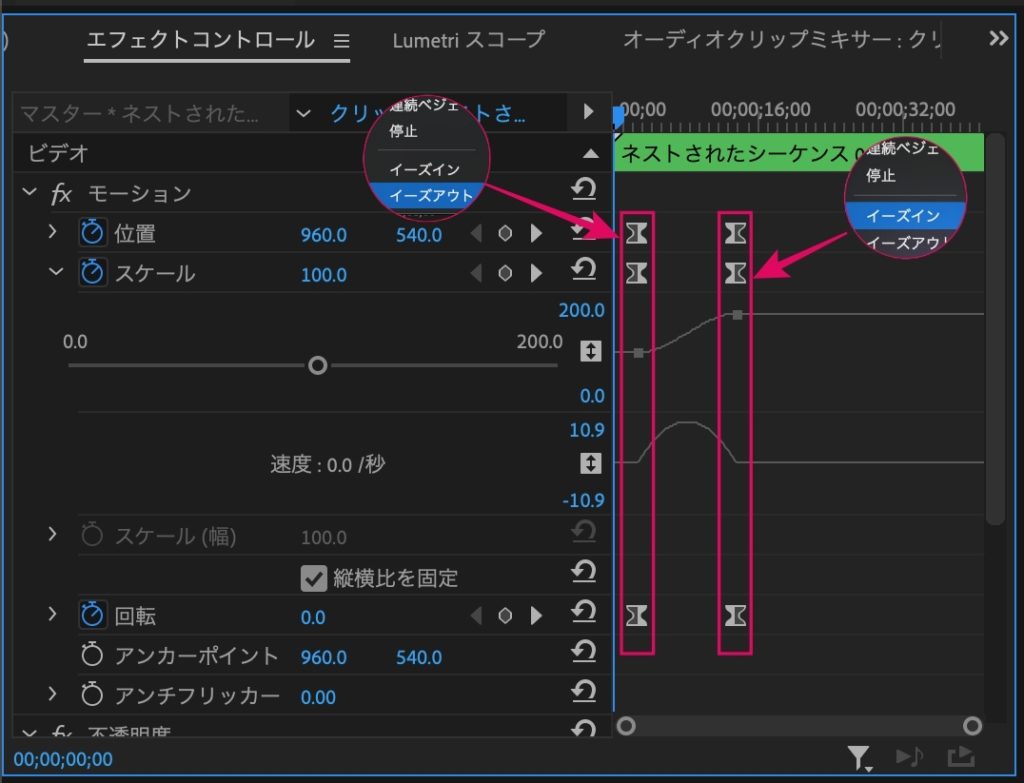Collapse the モーション effect group
1024x783 pixels.
pos(29,192)
